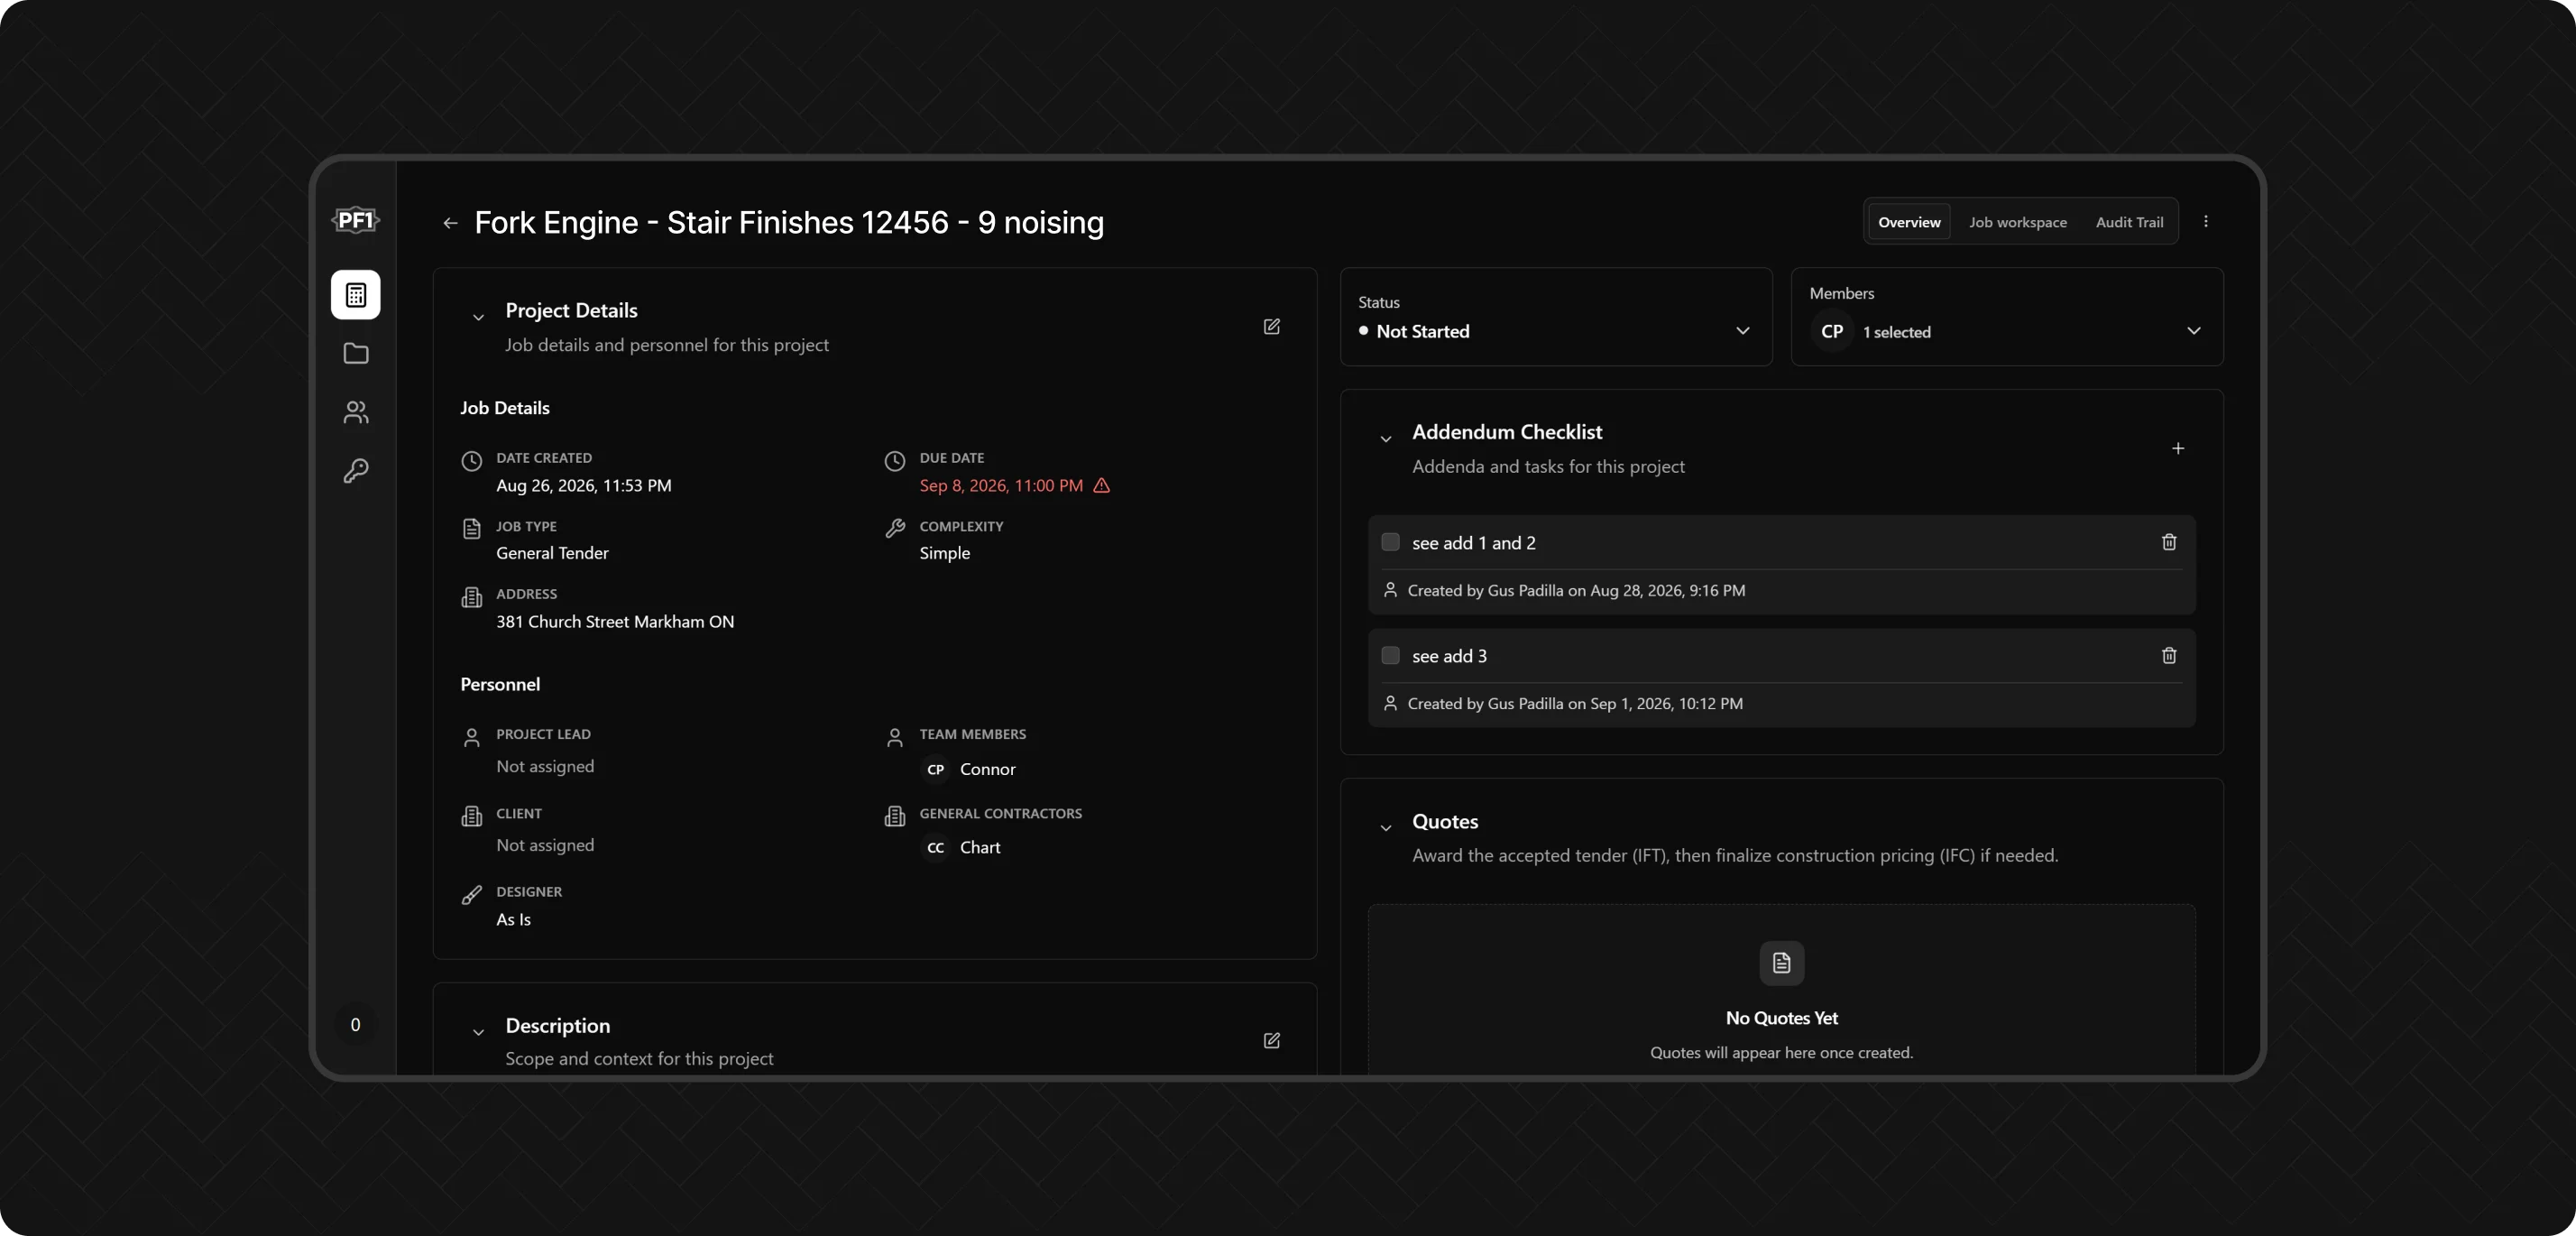Screen dimensions: 2576x1236
Task: Open the three-dot more options menu
Action: pos(2205,222)
